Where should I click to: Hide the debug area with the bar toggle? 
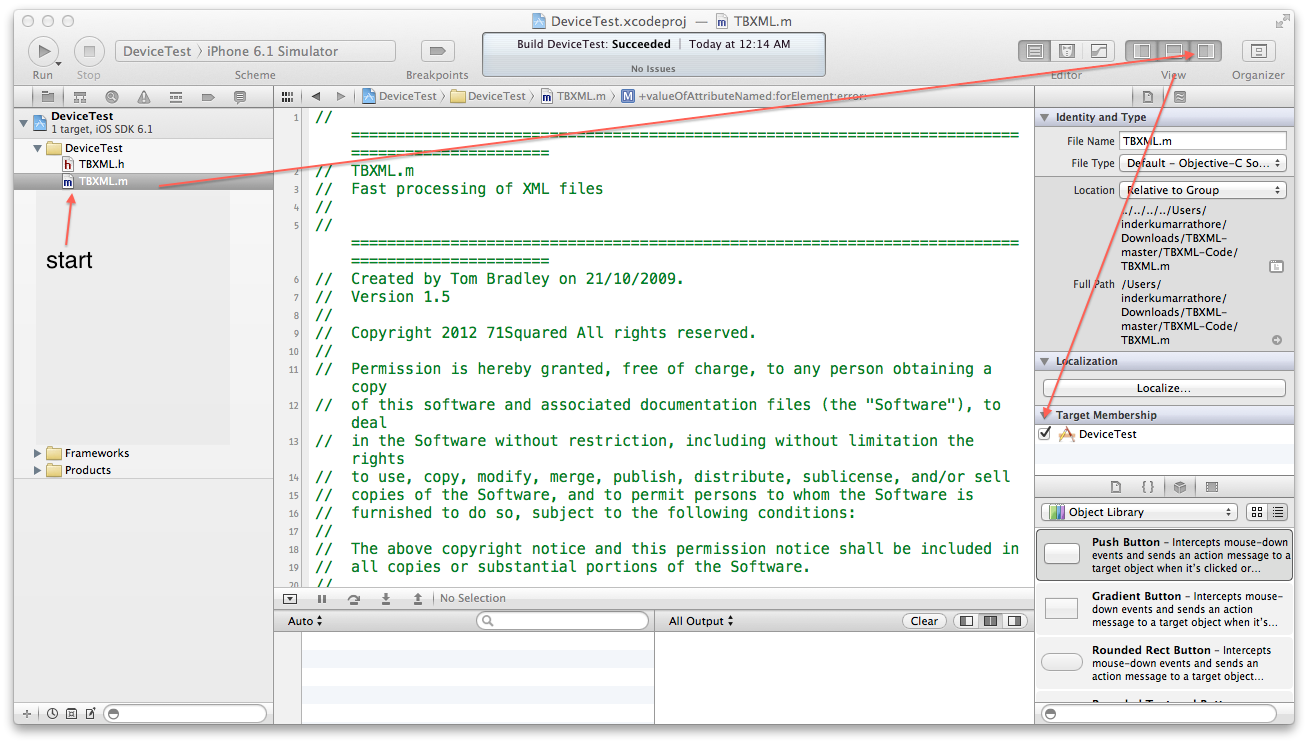(x=290, y=599)
